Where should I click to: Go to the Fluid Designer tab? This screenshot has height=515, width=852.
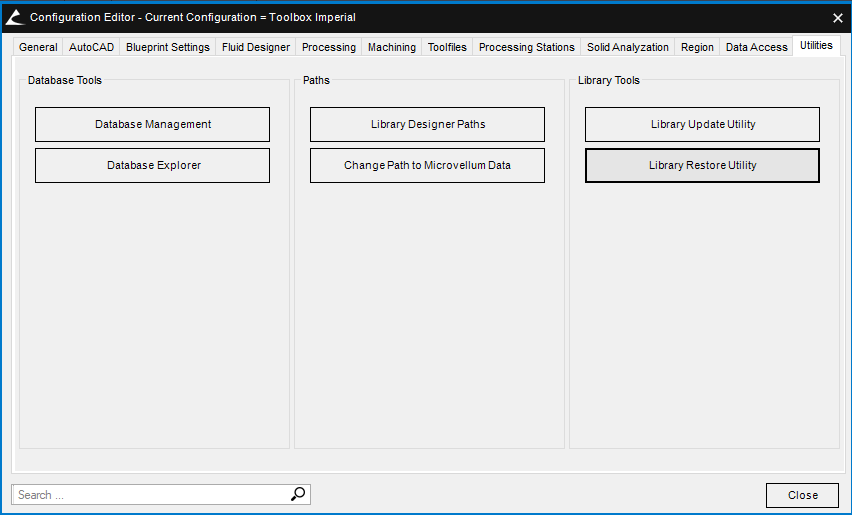tap(256, 47)
